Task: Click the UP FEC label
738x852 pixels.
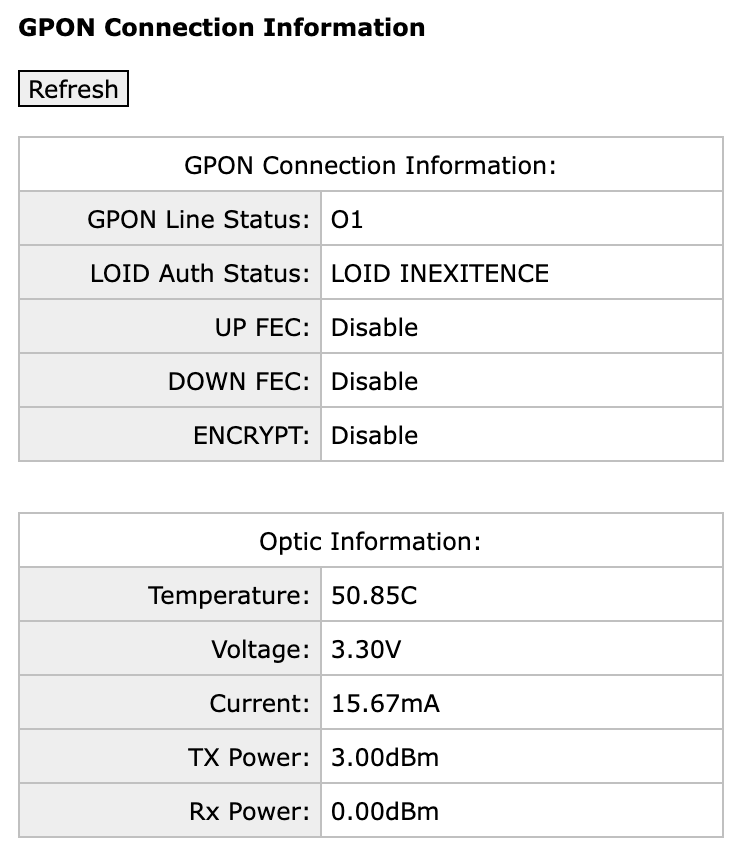Action: pyautogui.click(x=262, y=327)
